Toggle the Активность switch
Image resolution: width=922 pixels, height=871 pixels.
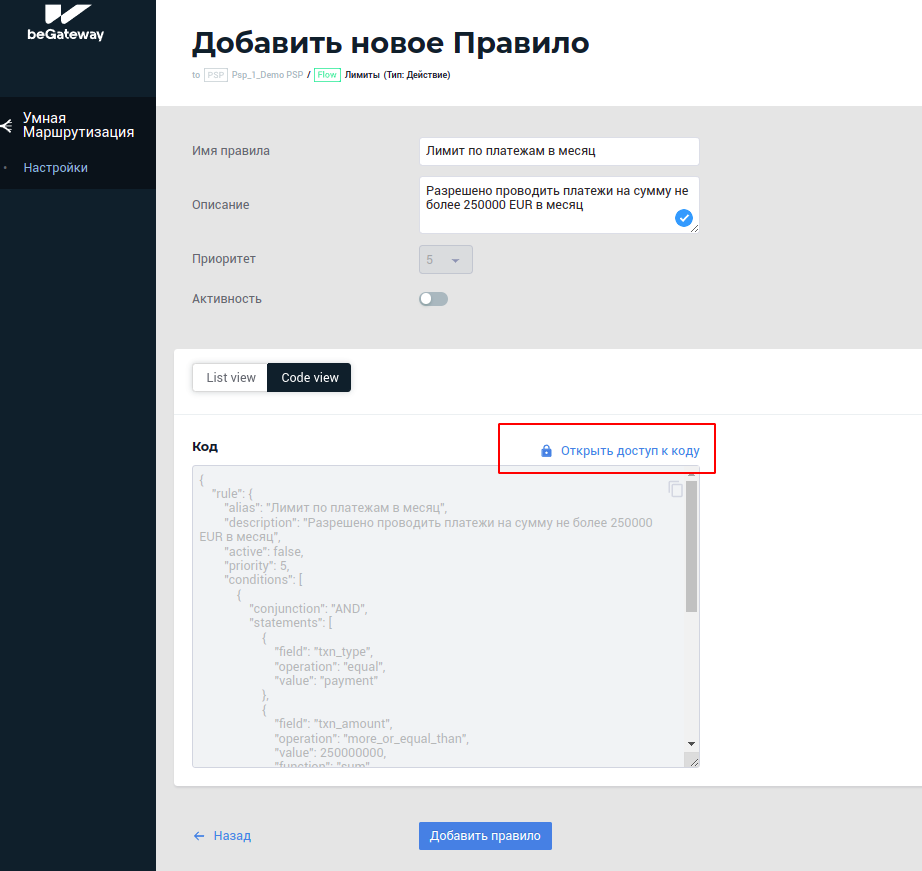433,299
